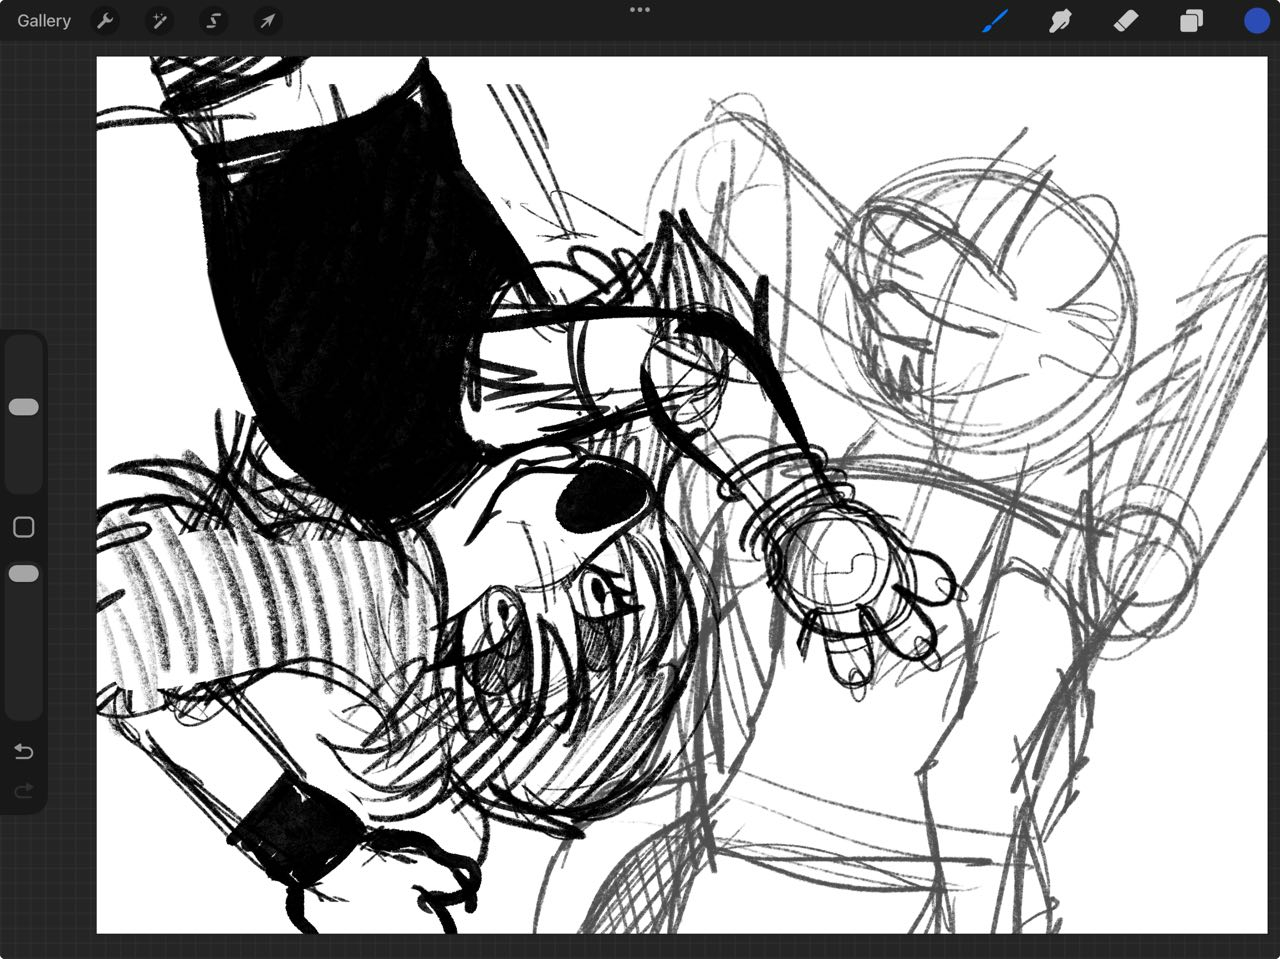Viewport: 1280px width, 959px height.
Task: Tap the striped shirt area on canvas
Action: coord(250,600)
